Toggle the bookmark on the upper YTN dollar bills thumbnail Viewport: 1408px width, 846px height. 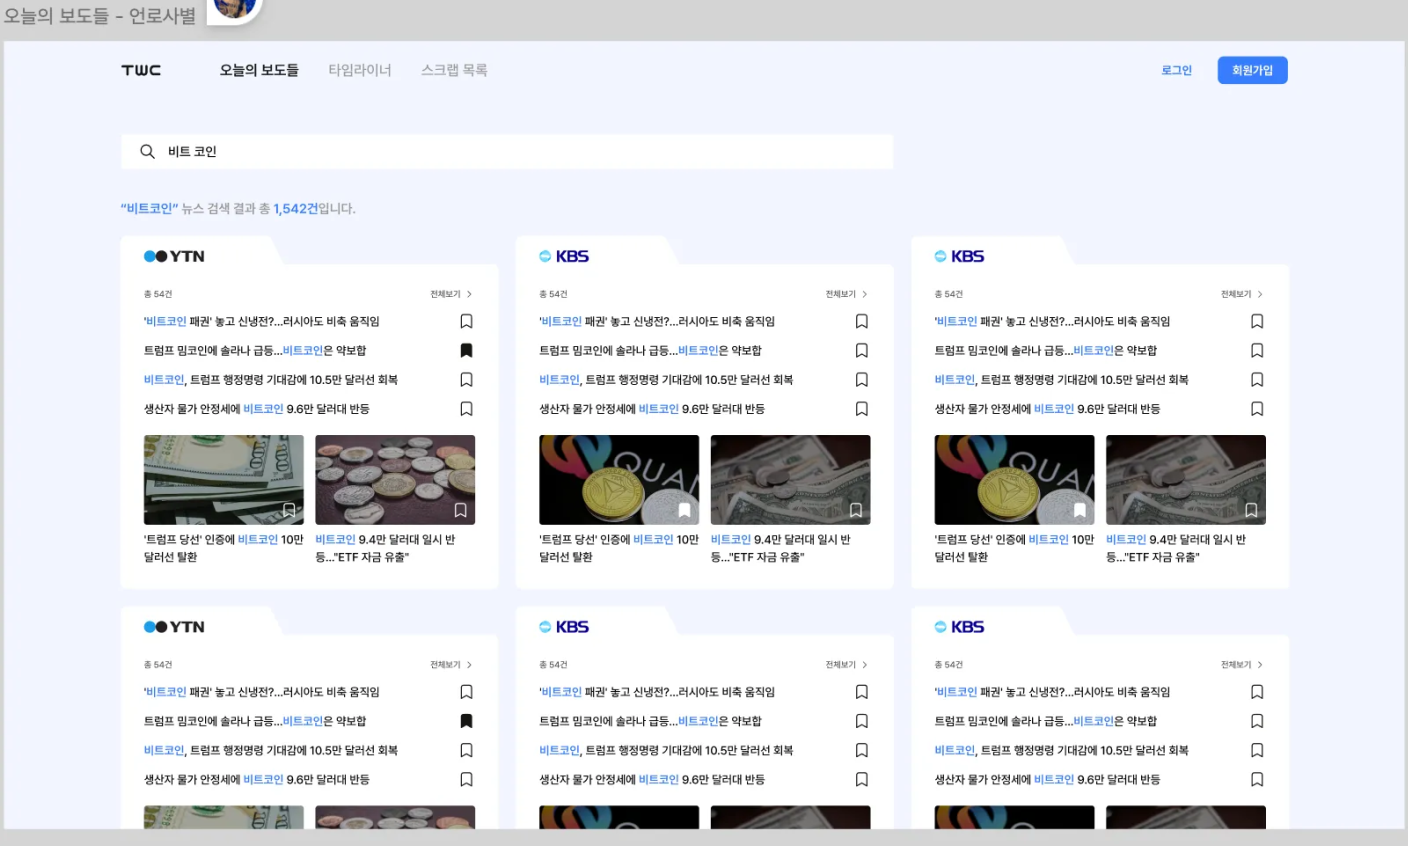tap(289, 510)
